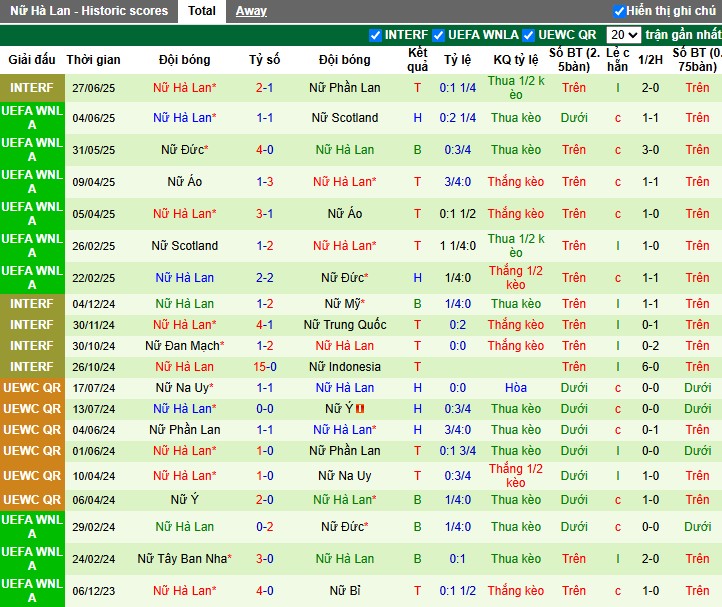Click the 4-0 score of Nữ Đức match 31/05/25
The height and width of the screenshot is (607, 722).
point(264,150)
